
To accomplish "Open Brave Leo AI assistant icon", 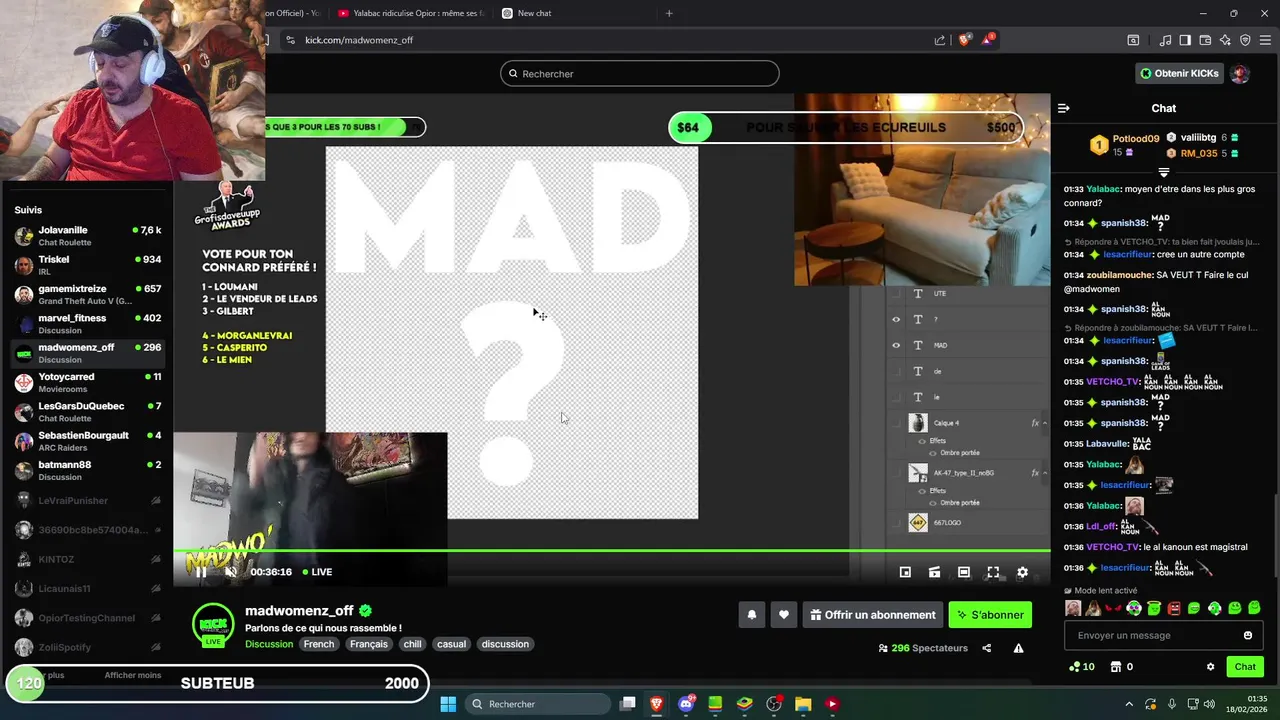I will coord(1225,40).
